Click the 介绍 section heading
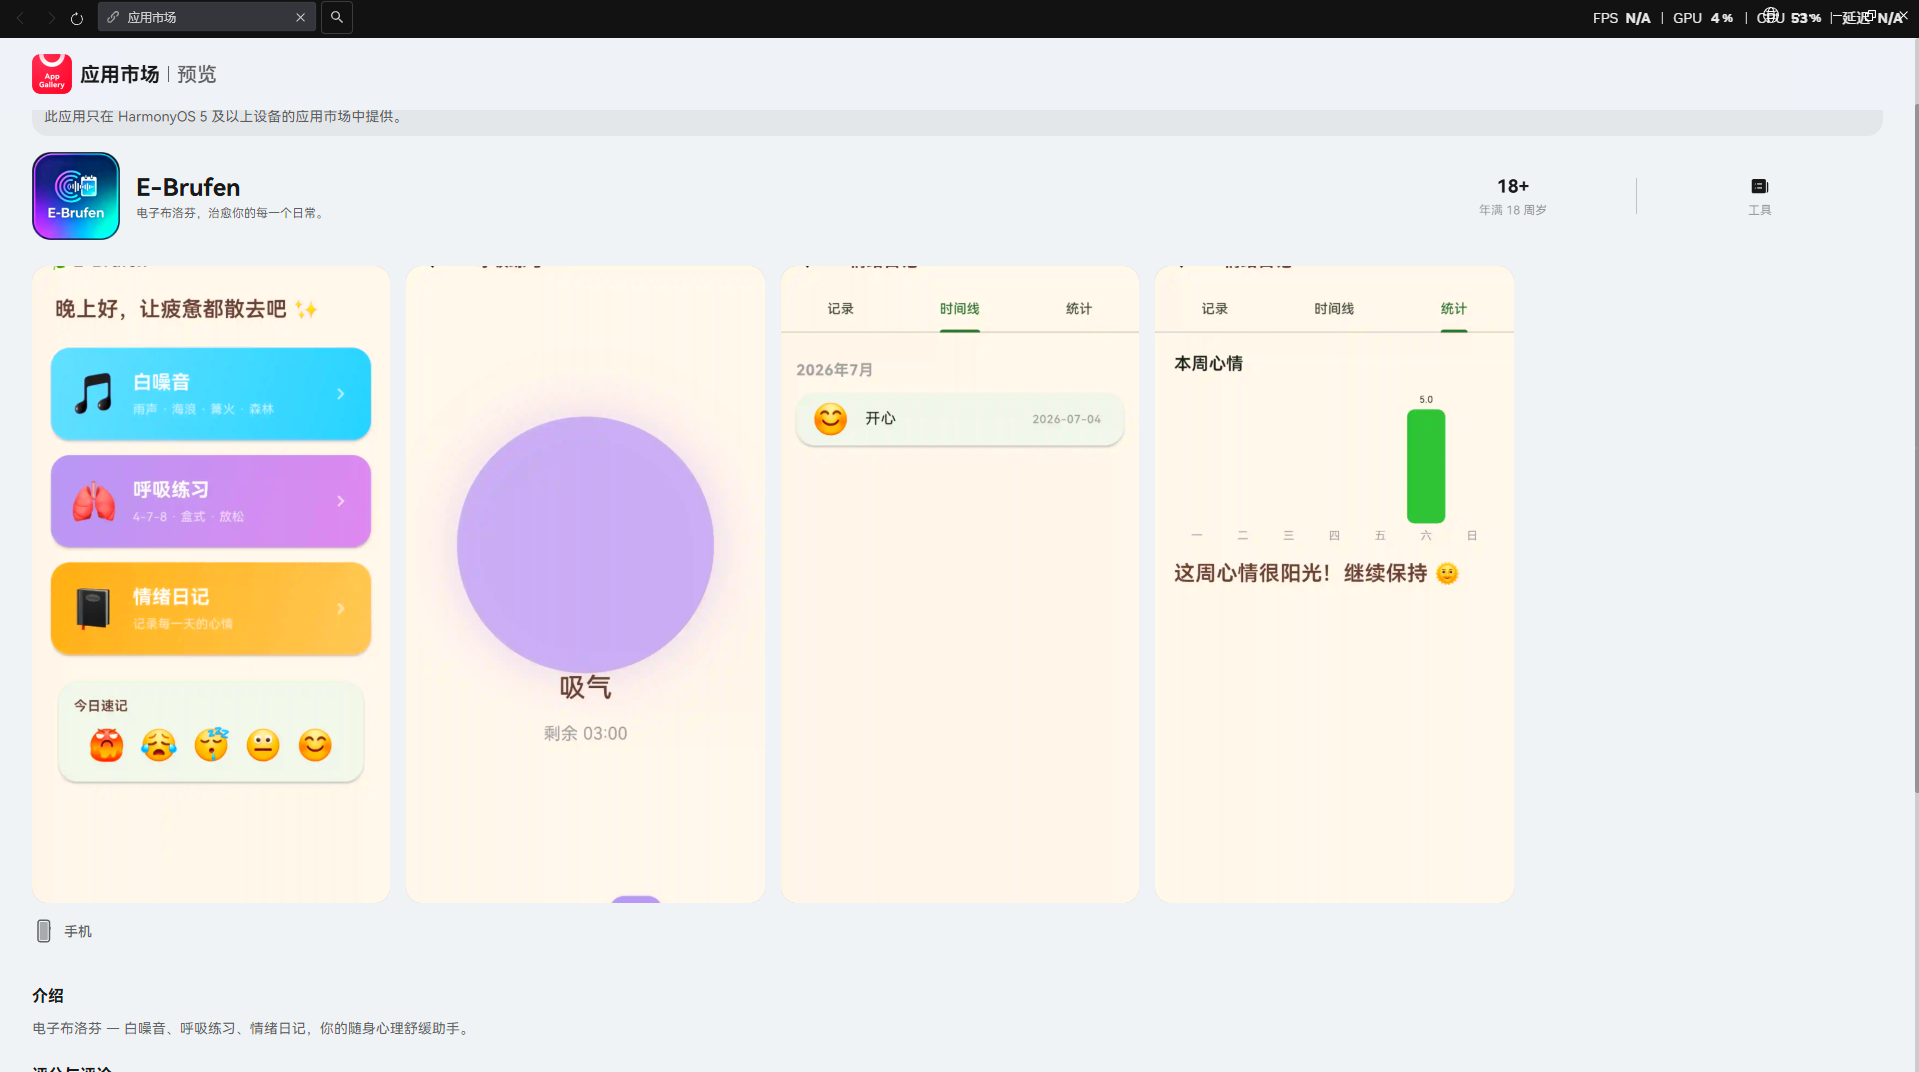1919x1072 pixels. [x=48, y=996]
